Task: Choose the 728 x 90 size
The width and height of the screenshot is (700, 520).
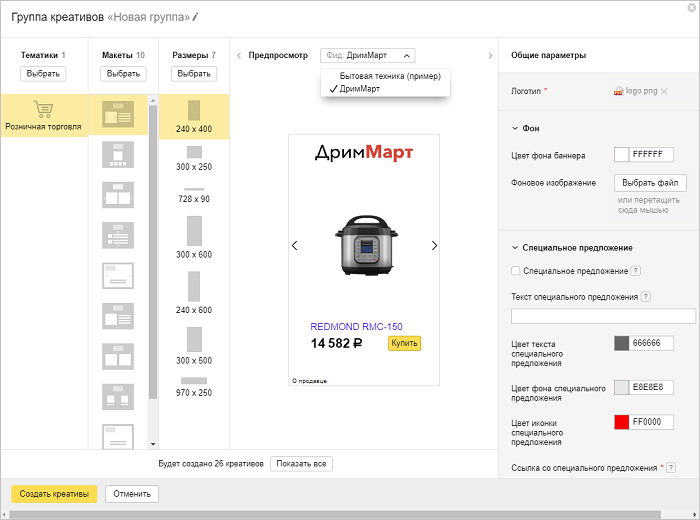Action: coord(194,196)
